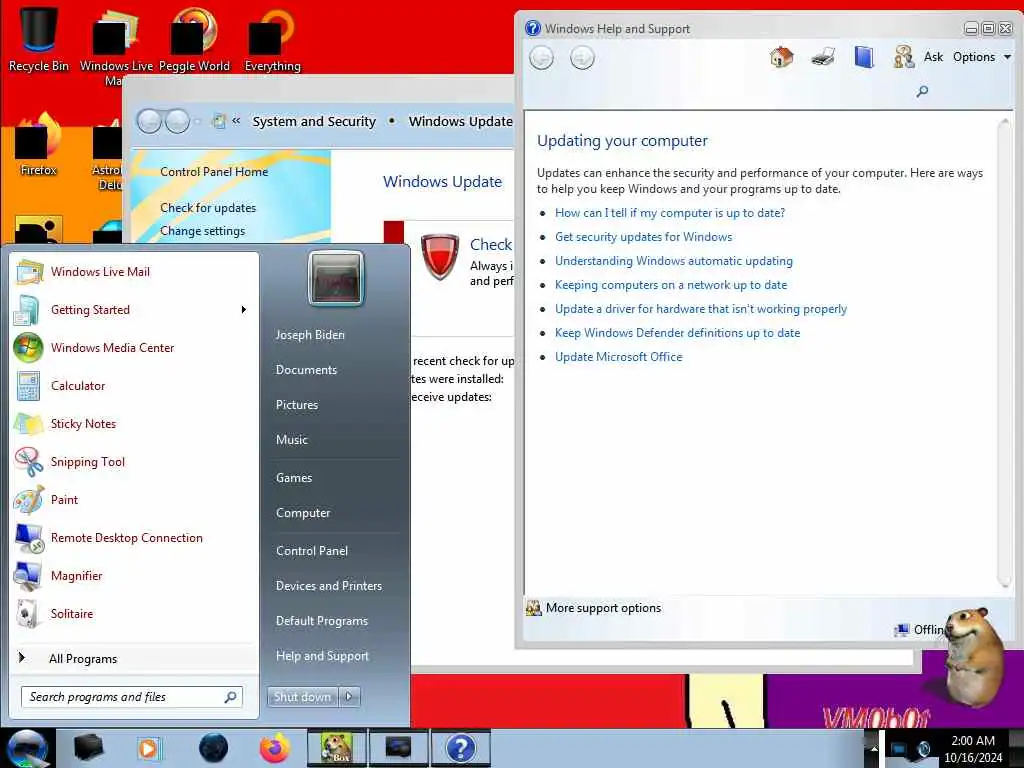The image size is (1024, 768).
Task: Expand Getting Started submenu arrow
Action: click(244, 310)
